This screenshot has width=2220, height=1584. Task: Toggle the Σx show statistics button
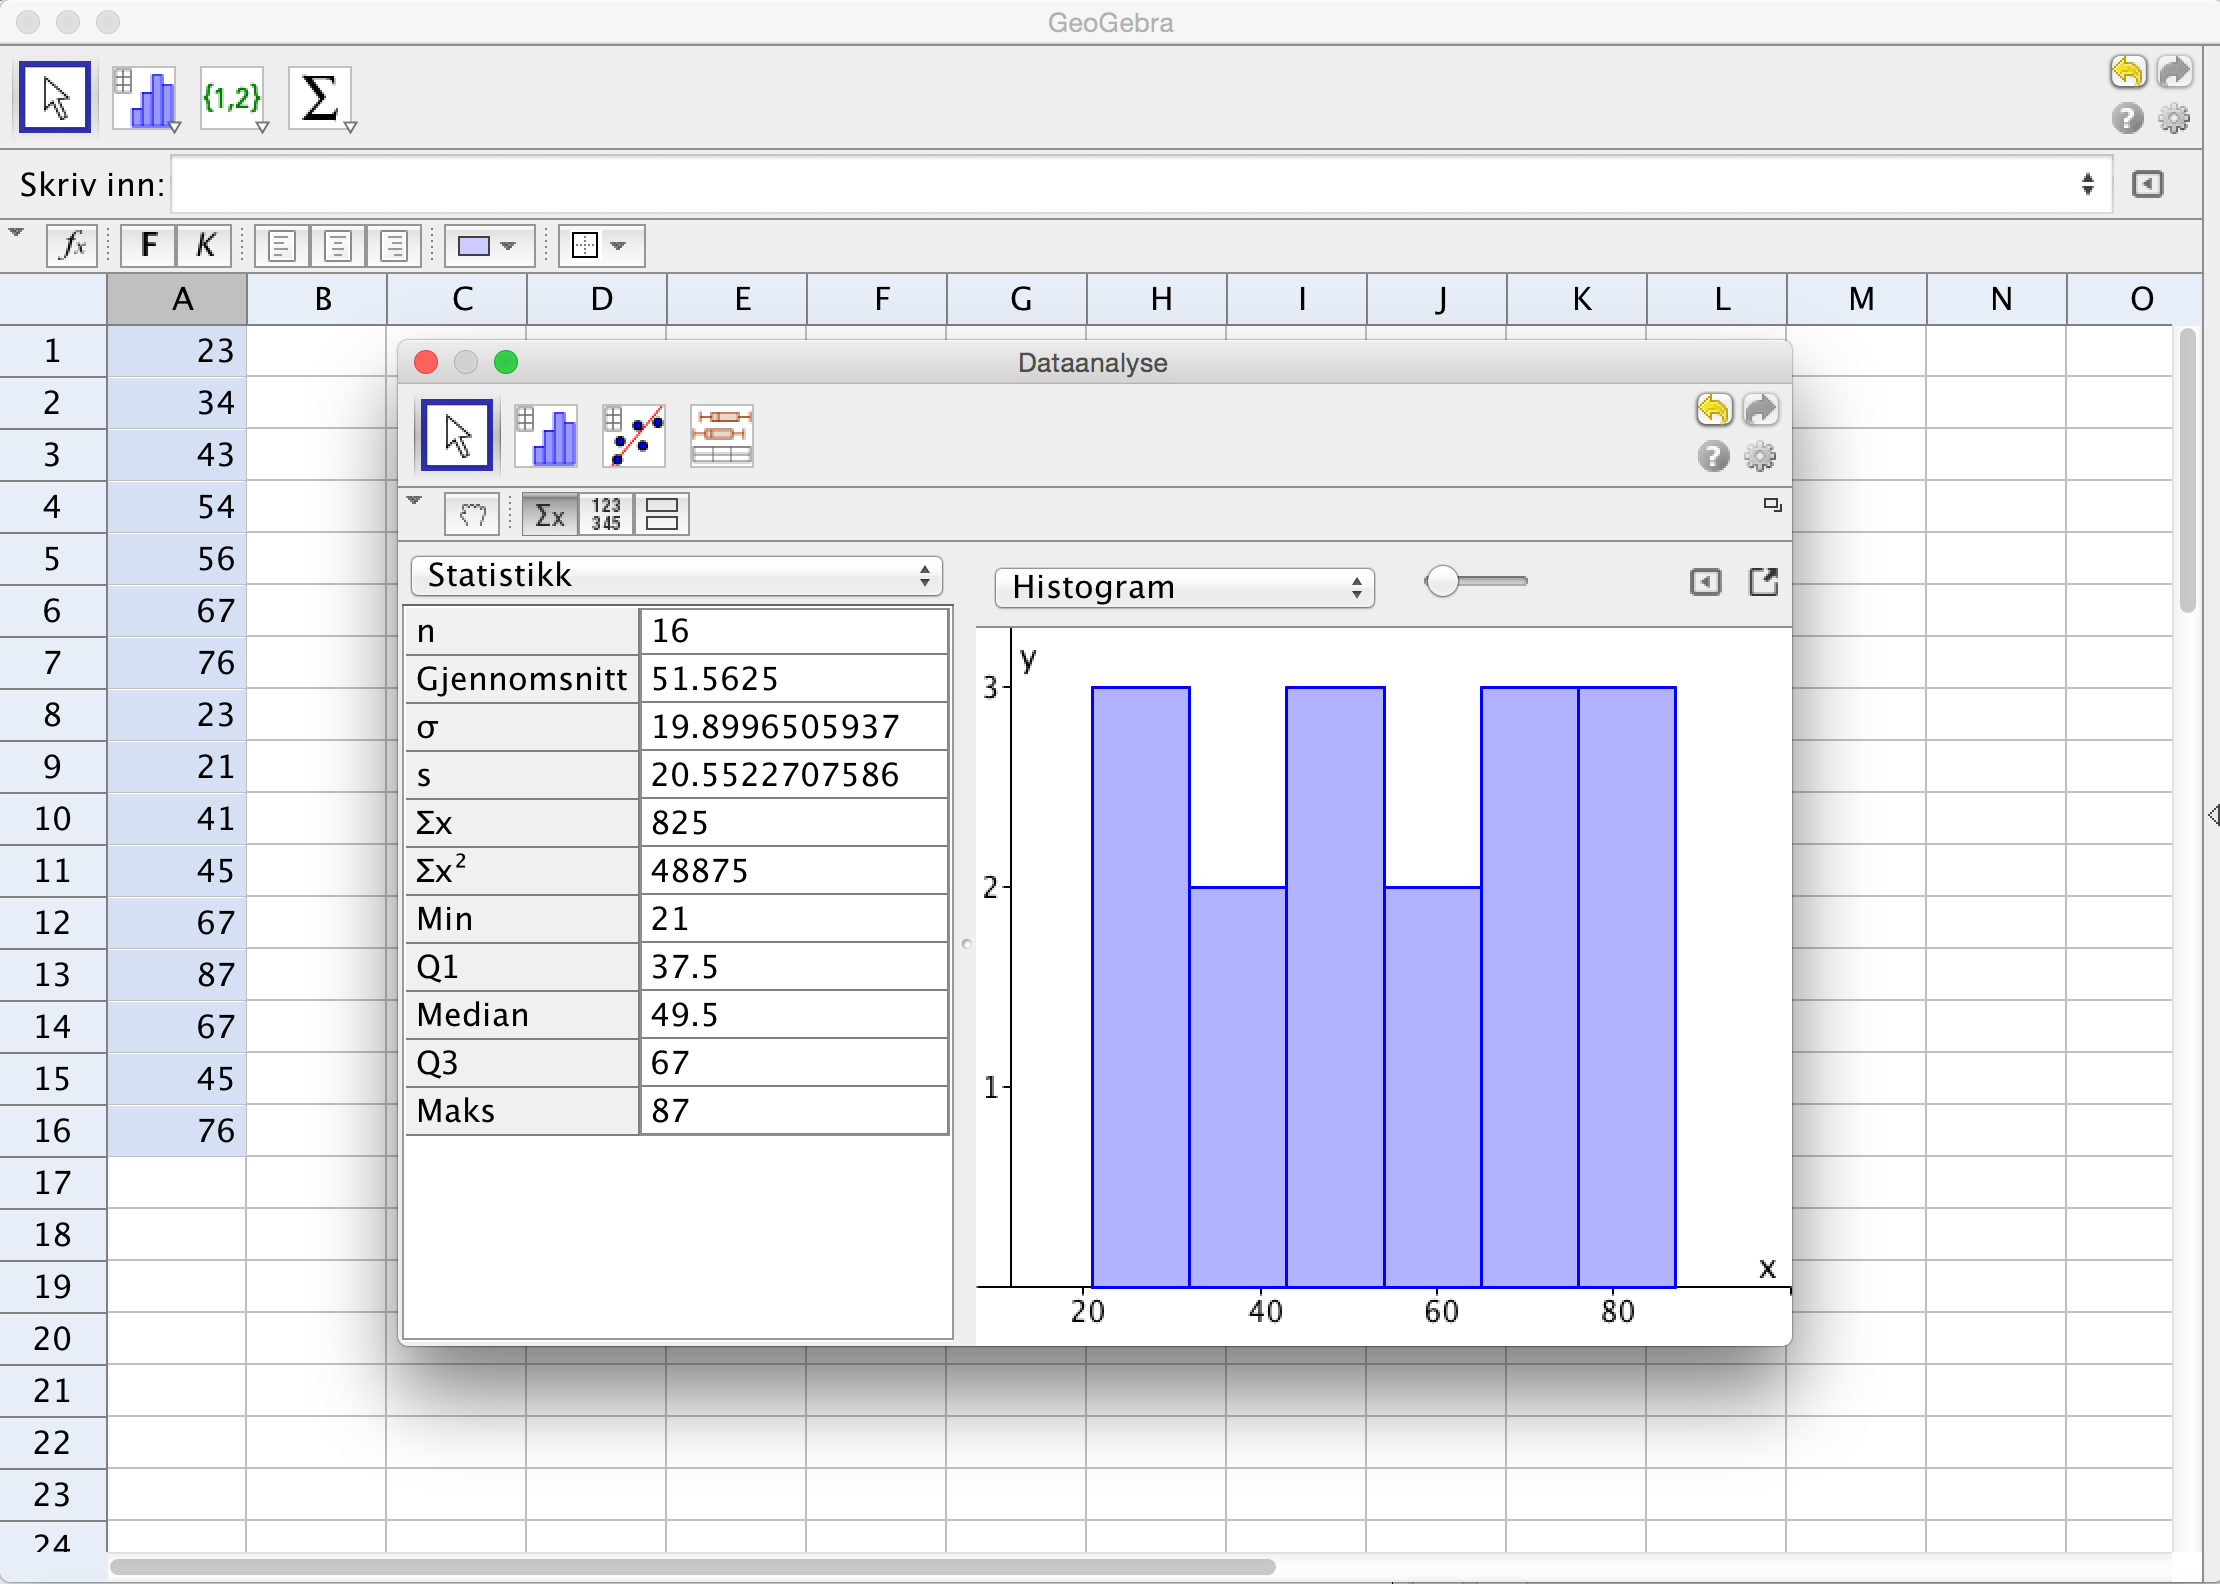(550, 515)
